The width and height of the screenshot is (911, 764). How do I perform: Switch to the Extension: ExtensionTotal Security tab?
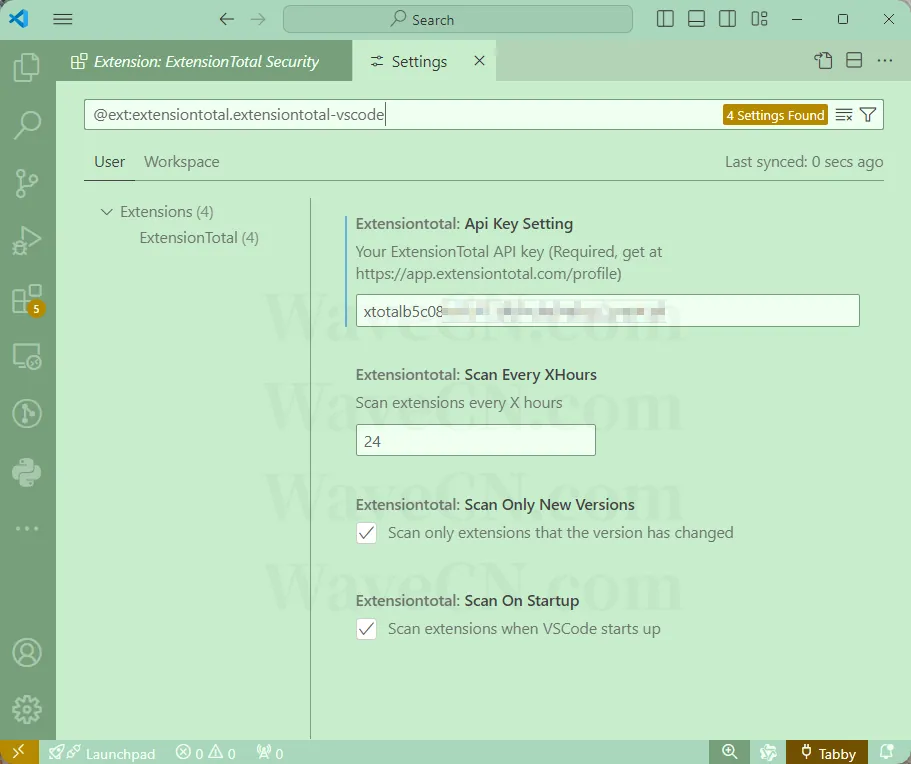tap(205, 61)
